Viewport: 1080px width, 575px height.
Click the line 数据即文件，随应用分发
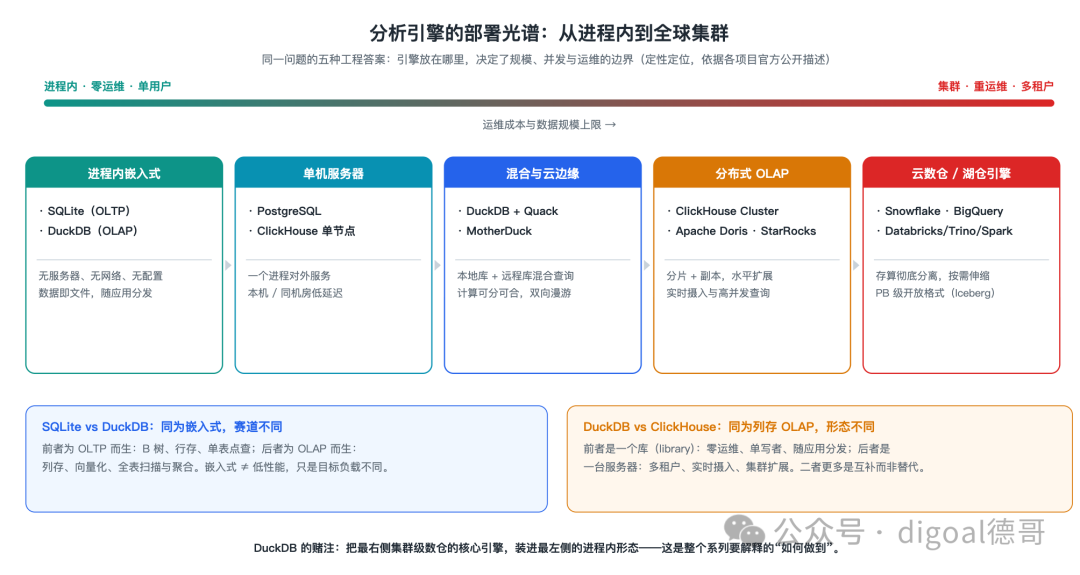point(96,293)
